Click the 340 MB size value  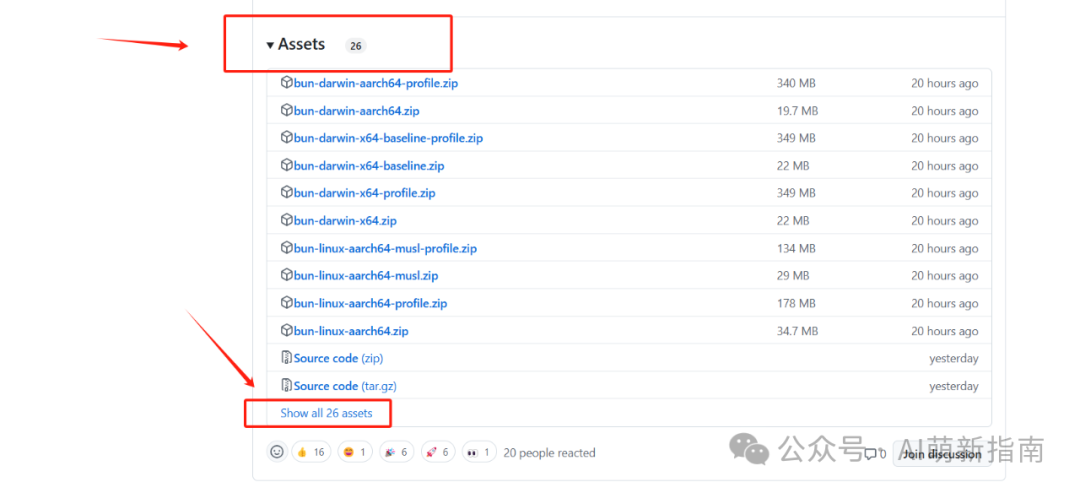tap(796, 83)
